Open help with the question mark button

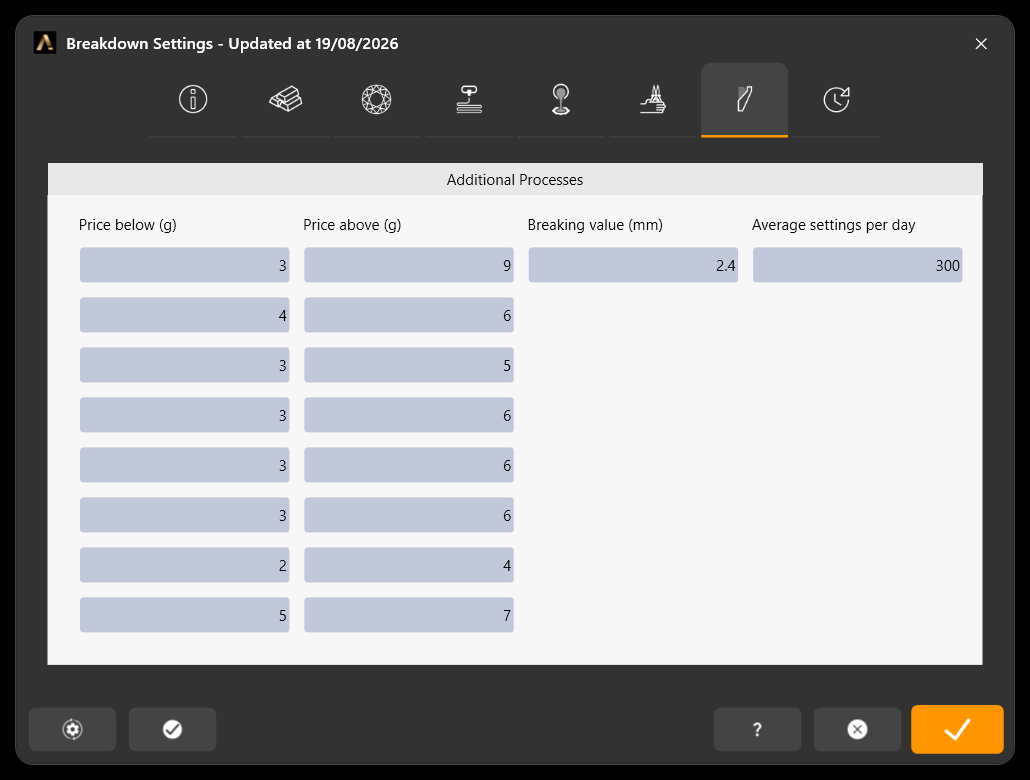click(757, 729)
